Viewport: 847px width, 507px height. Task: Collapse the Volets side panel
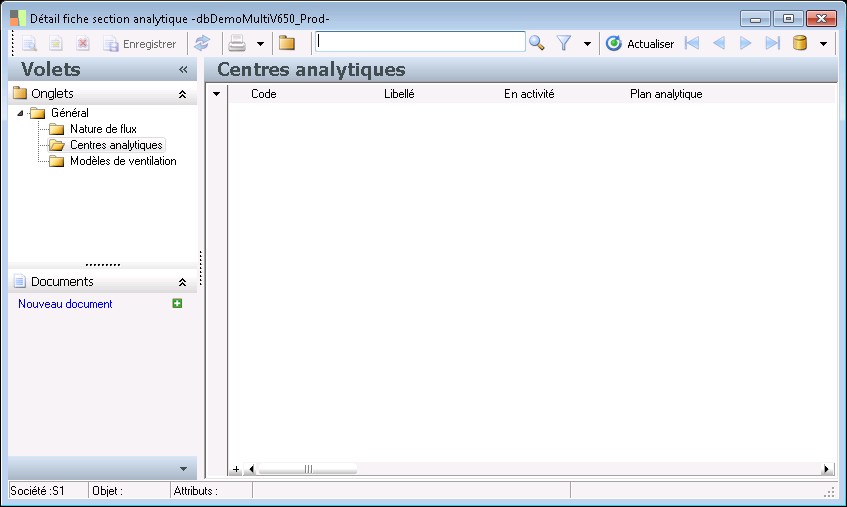pyautogui.click(x=183, y=69)
